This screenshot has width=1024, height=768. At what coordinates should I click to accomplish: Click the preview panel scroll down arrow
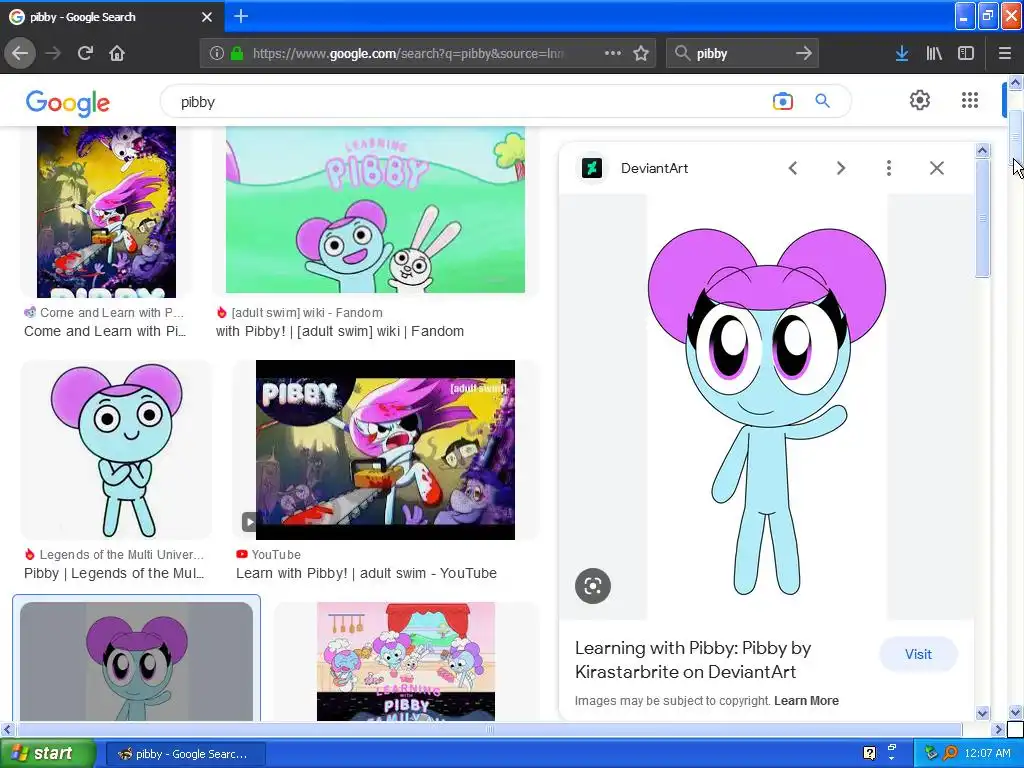point(982,713)
